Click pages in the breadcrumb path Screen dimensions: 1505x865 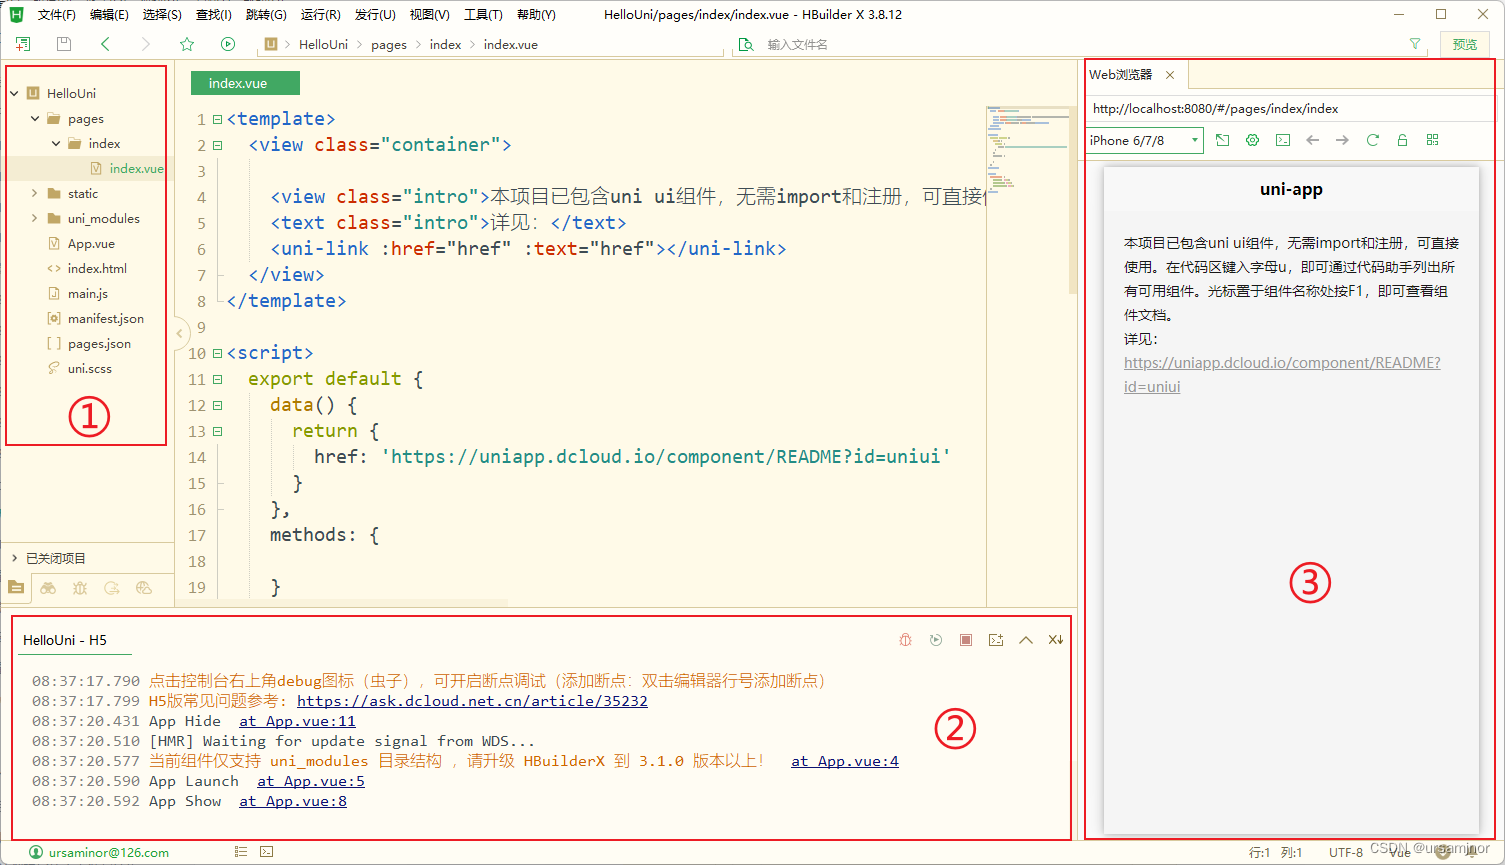click(x=389, y=44)
